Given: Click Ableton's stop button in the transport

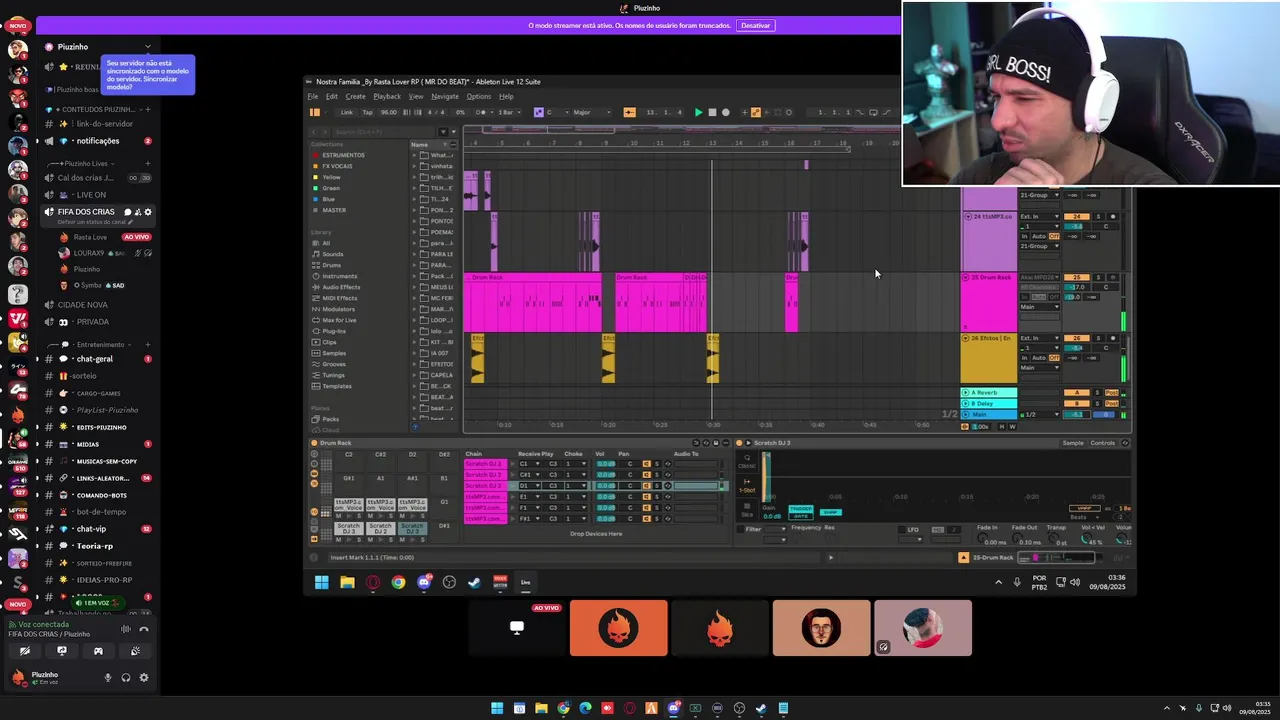Looking at the screenshot, I should click(712, 112).
